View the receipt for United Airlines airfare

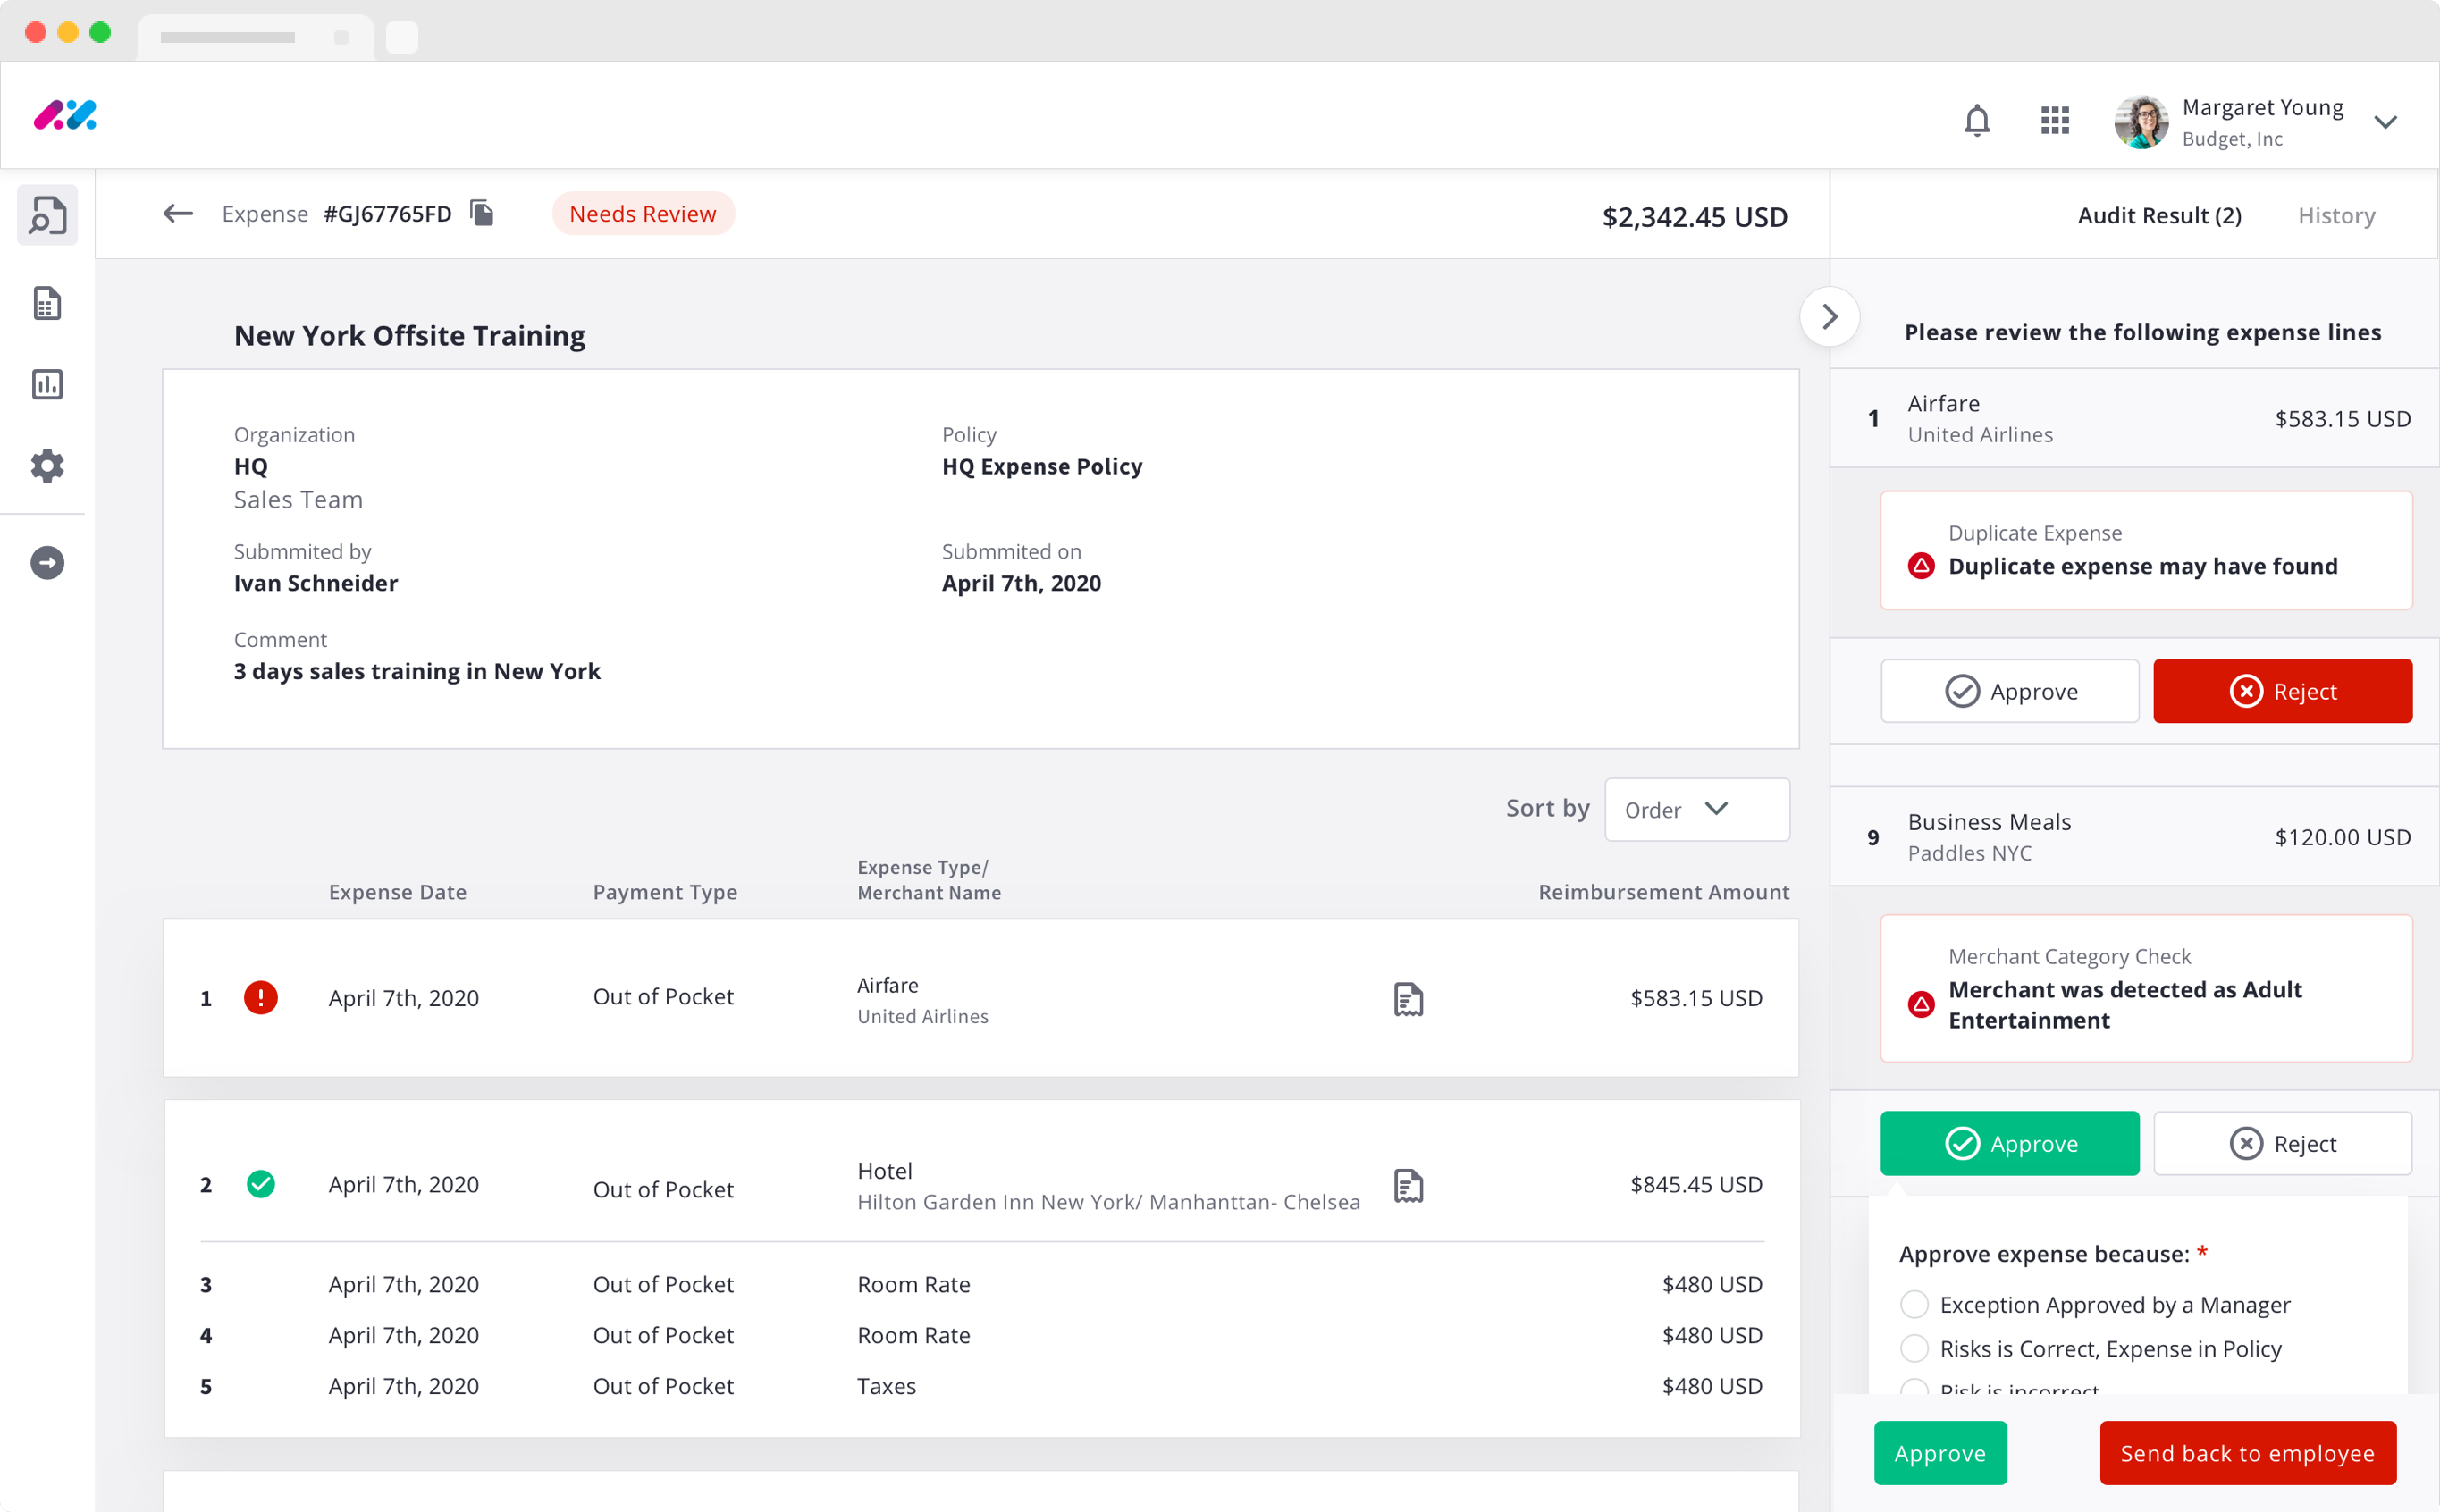(x=1408, y=998)
